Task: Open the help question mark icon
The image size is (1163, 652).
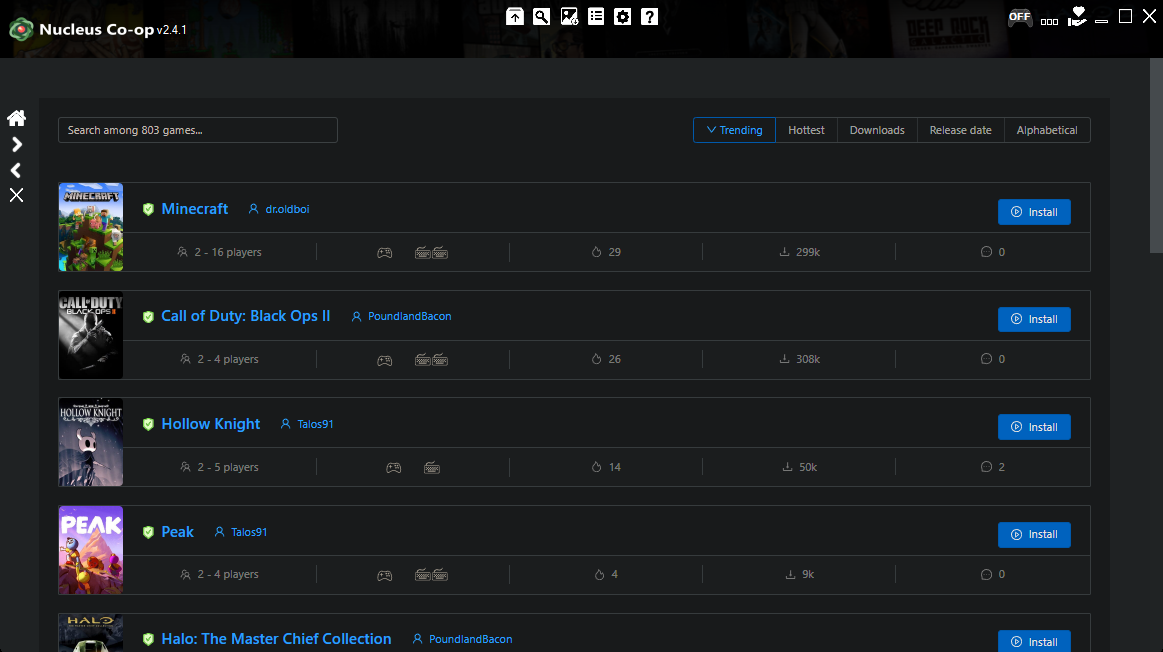Action: [649, 16]
